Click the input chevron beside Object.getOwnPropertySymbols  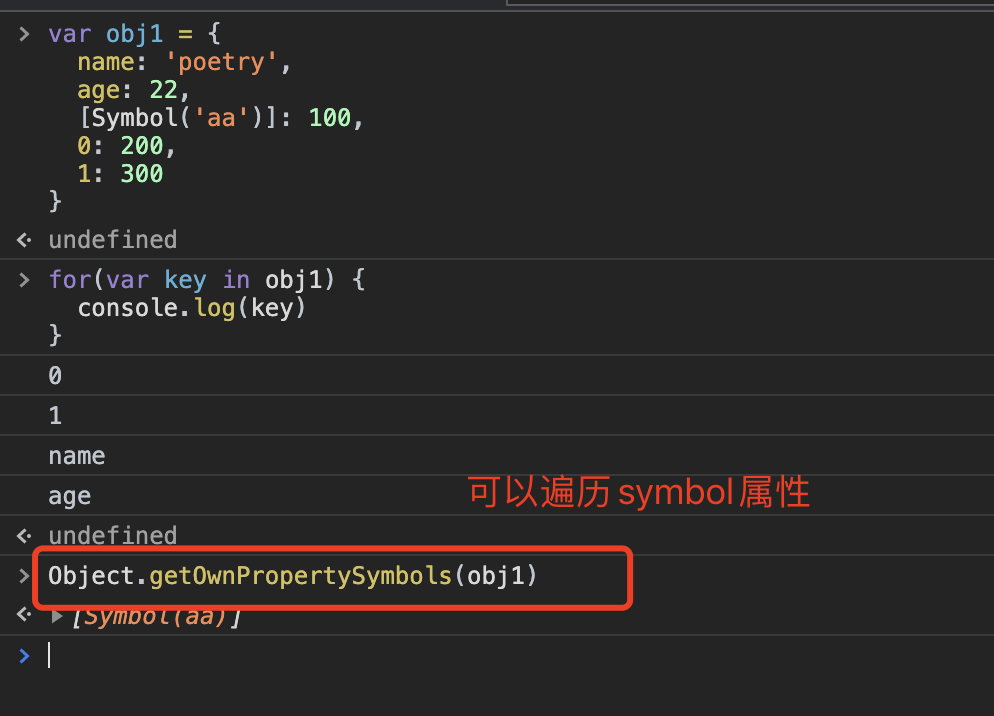pyautogui.click(x=24, y=576)
